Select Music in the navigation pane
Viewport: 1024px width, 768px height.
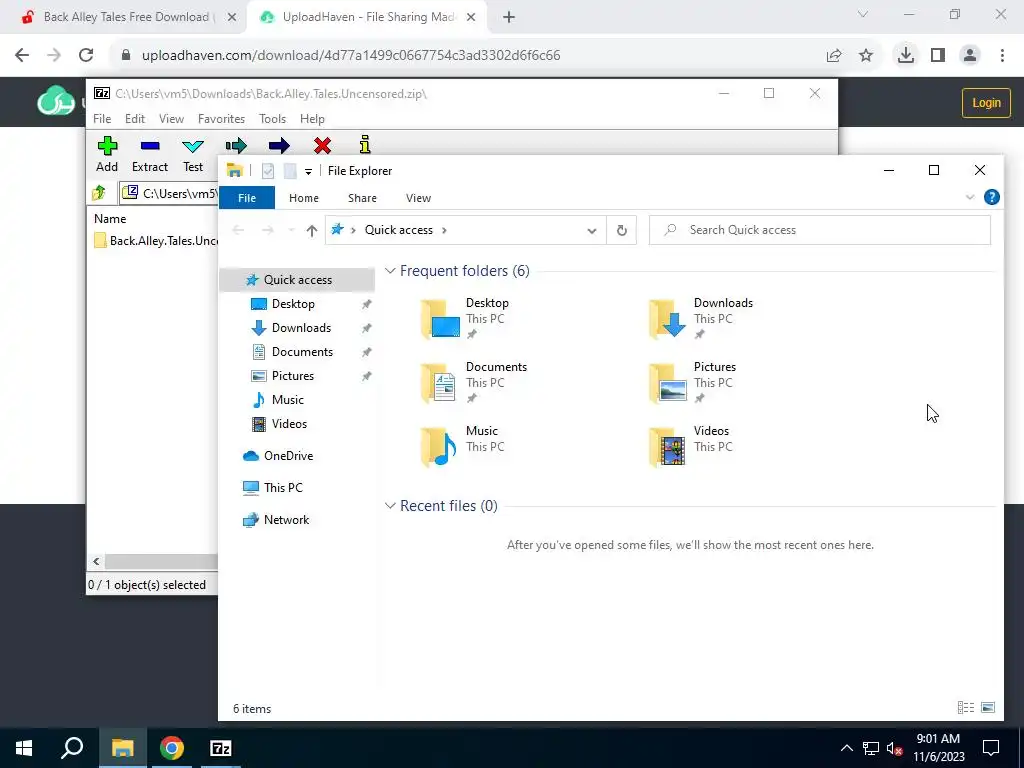tap(287, 400)
